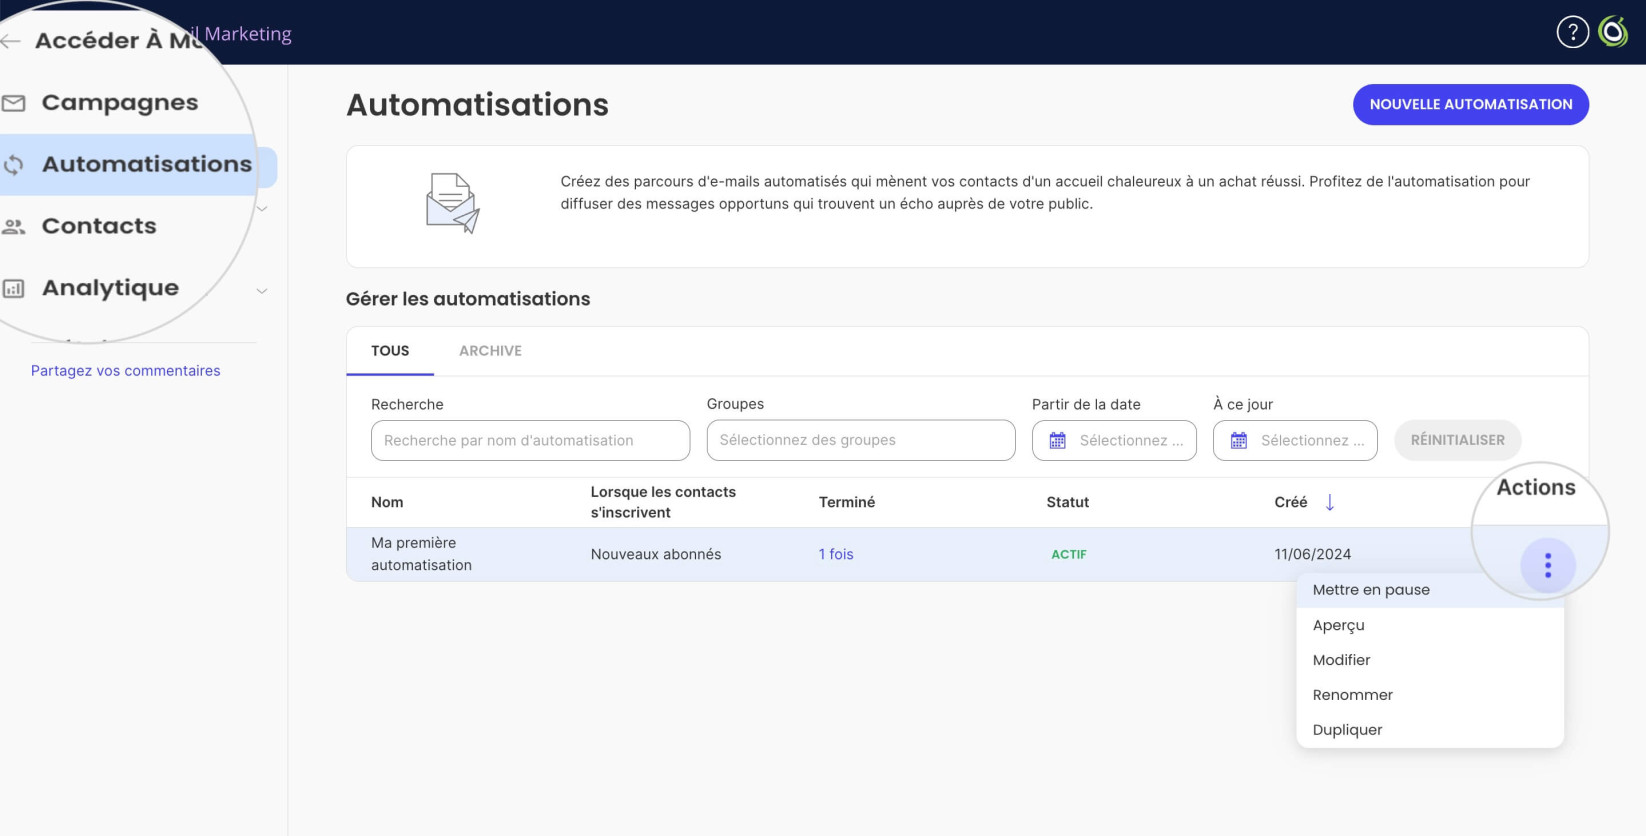
Task: Open the 1 fois completed link
Action: click(836, 554)
